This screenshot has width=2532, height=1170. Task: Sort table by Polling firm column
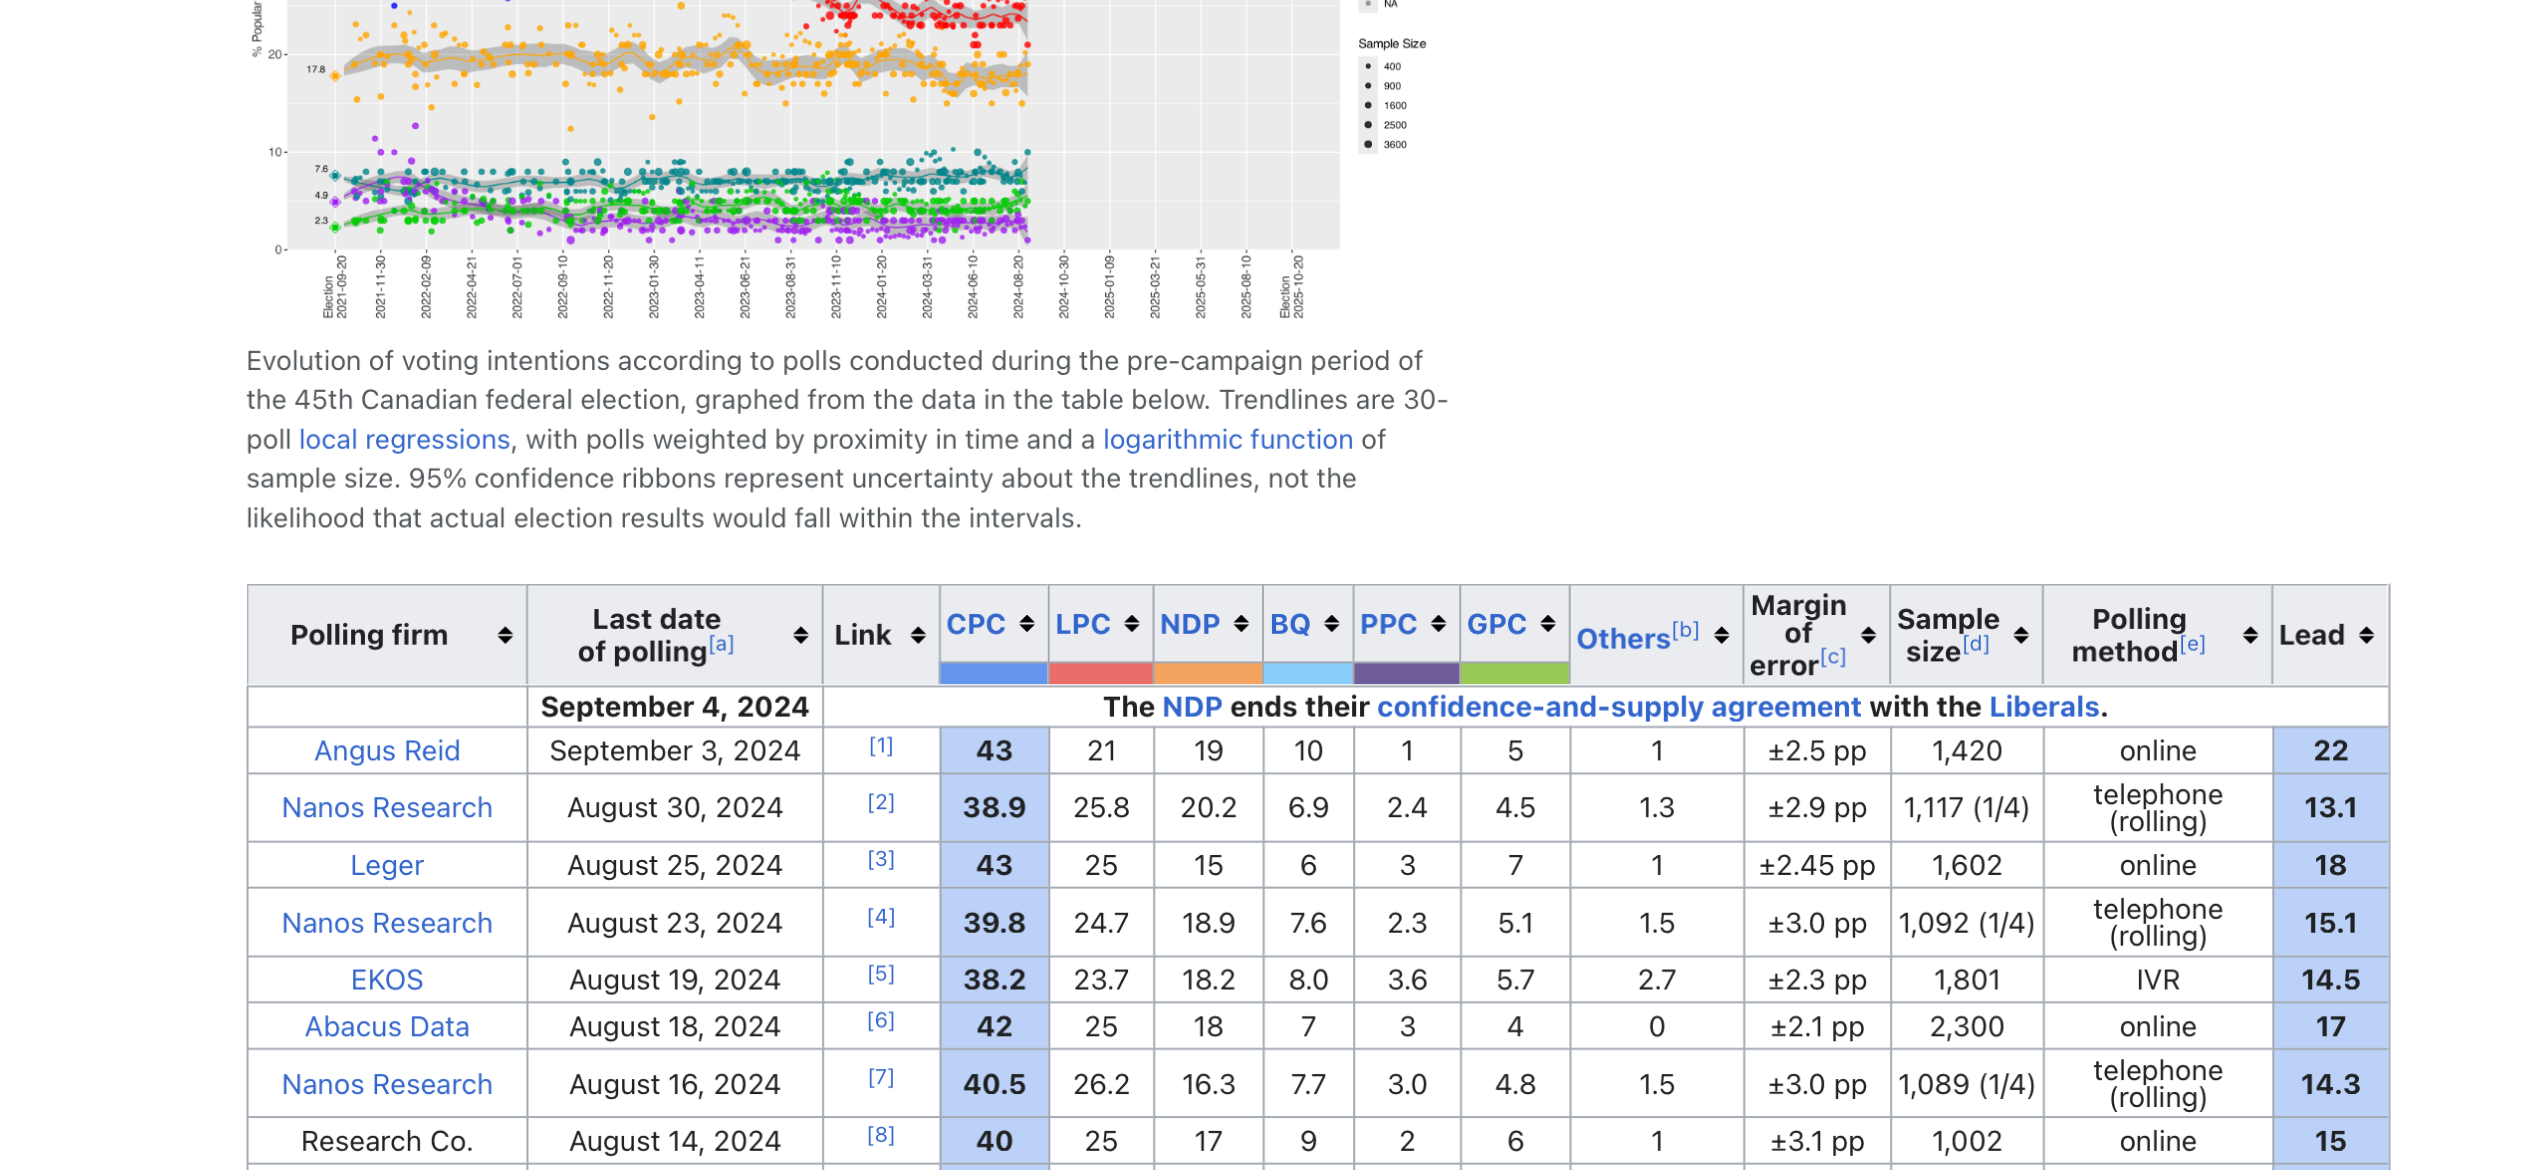[x=505, y=635]
